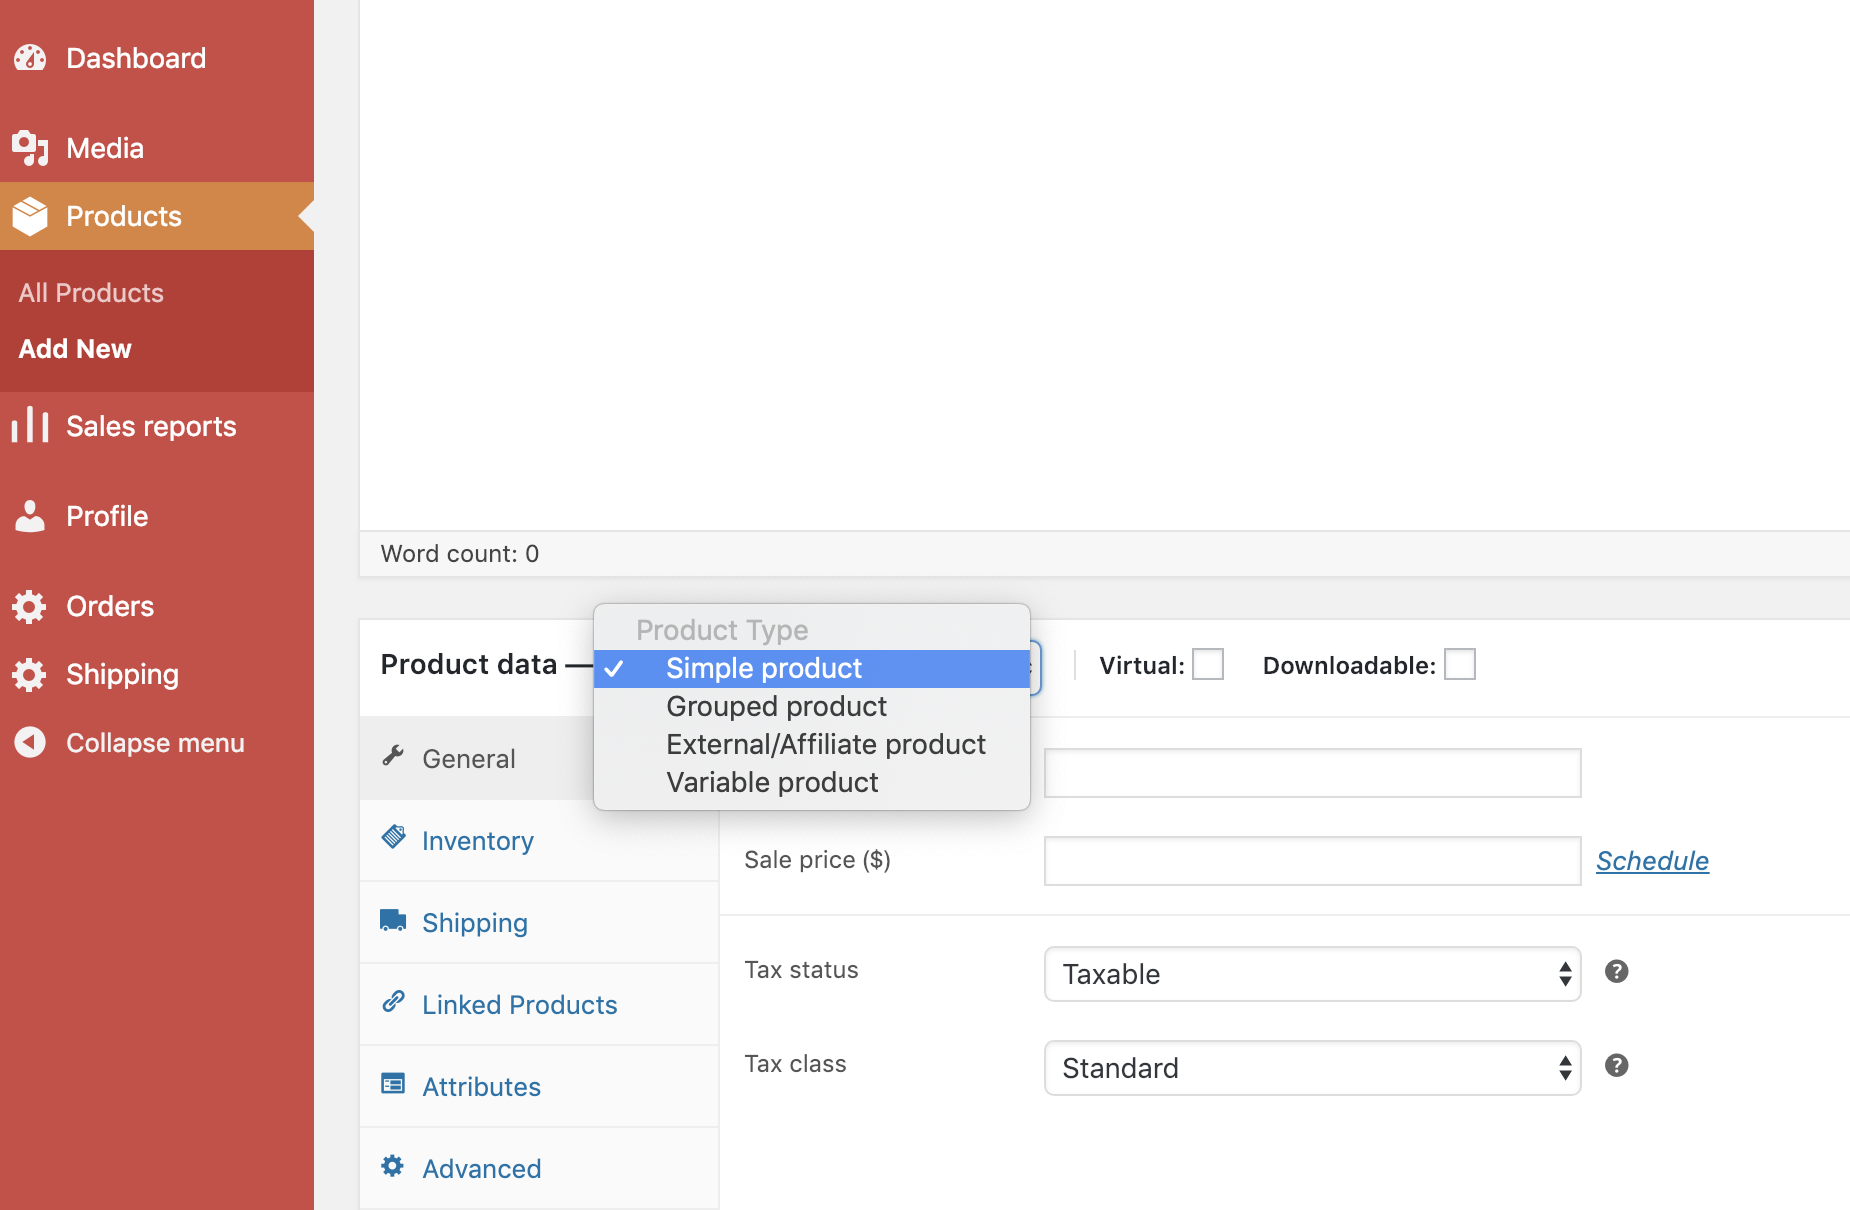Click the Orders gear icon
Image resolution: width=1850 pixels, height=1210 pixels.
(30, 606)
